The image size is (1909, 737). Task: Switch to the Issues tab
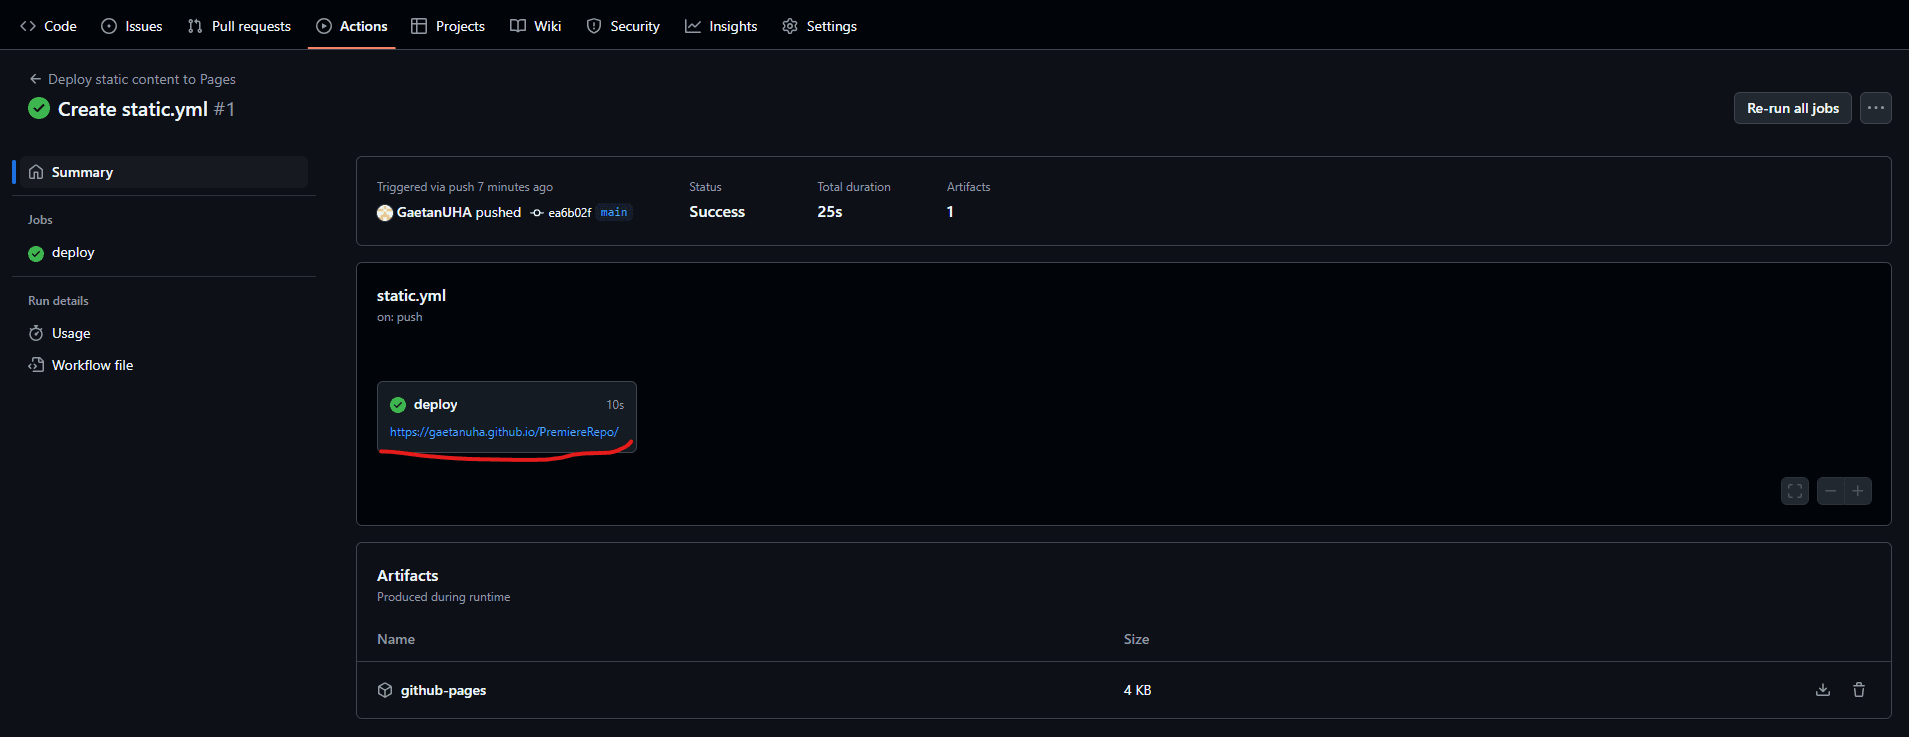coord(132,26)
